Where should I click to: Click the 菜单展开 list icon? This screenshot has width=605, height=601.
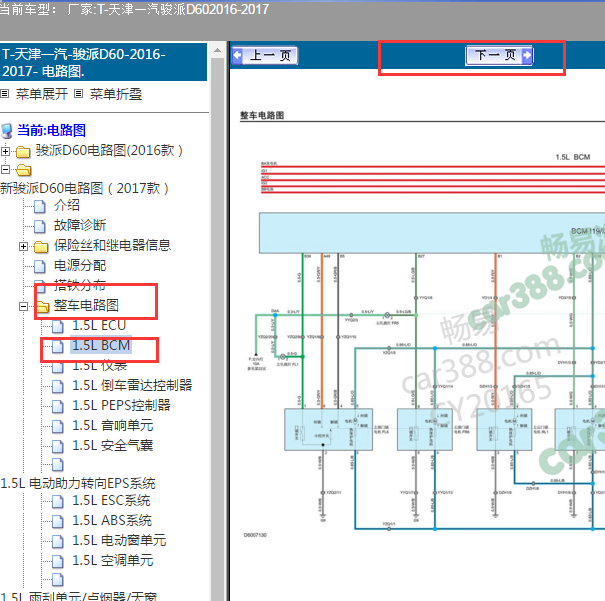[5, 94]
